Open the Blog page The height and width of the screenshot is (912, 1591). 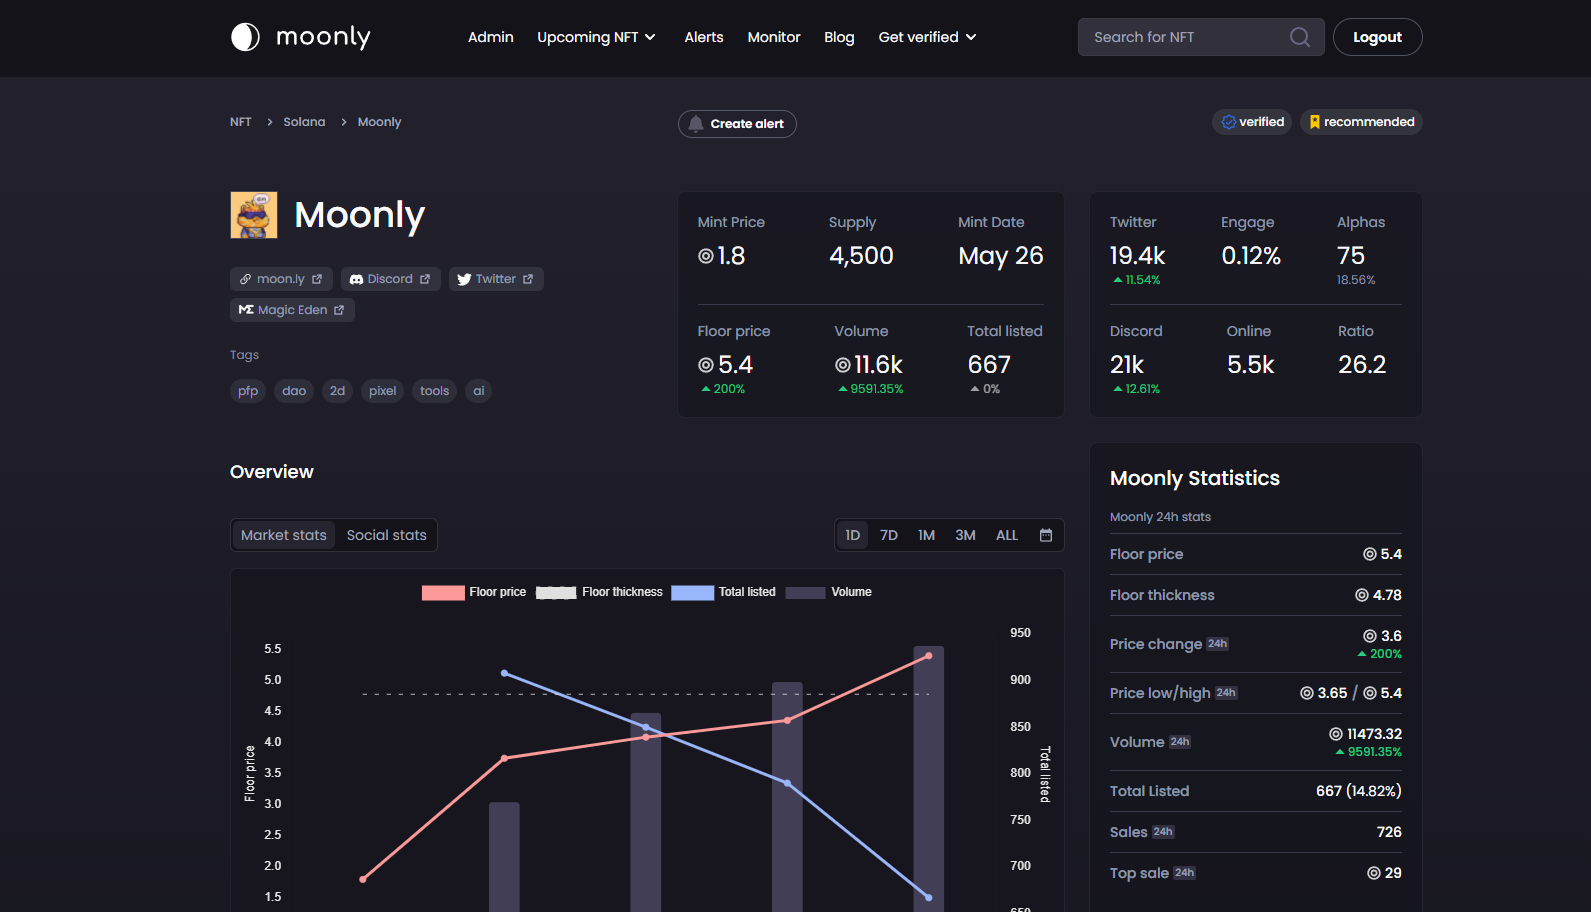[x=839, y=37]
